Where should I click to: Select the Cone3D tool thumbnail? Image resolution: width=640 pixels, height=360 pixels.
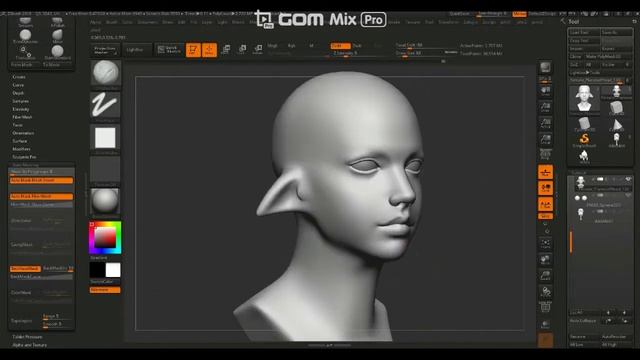[617, 124]
